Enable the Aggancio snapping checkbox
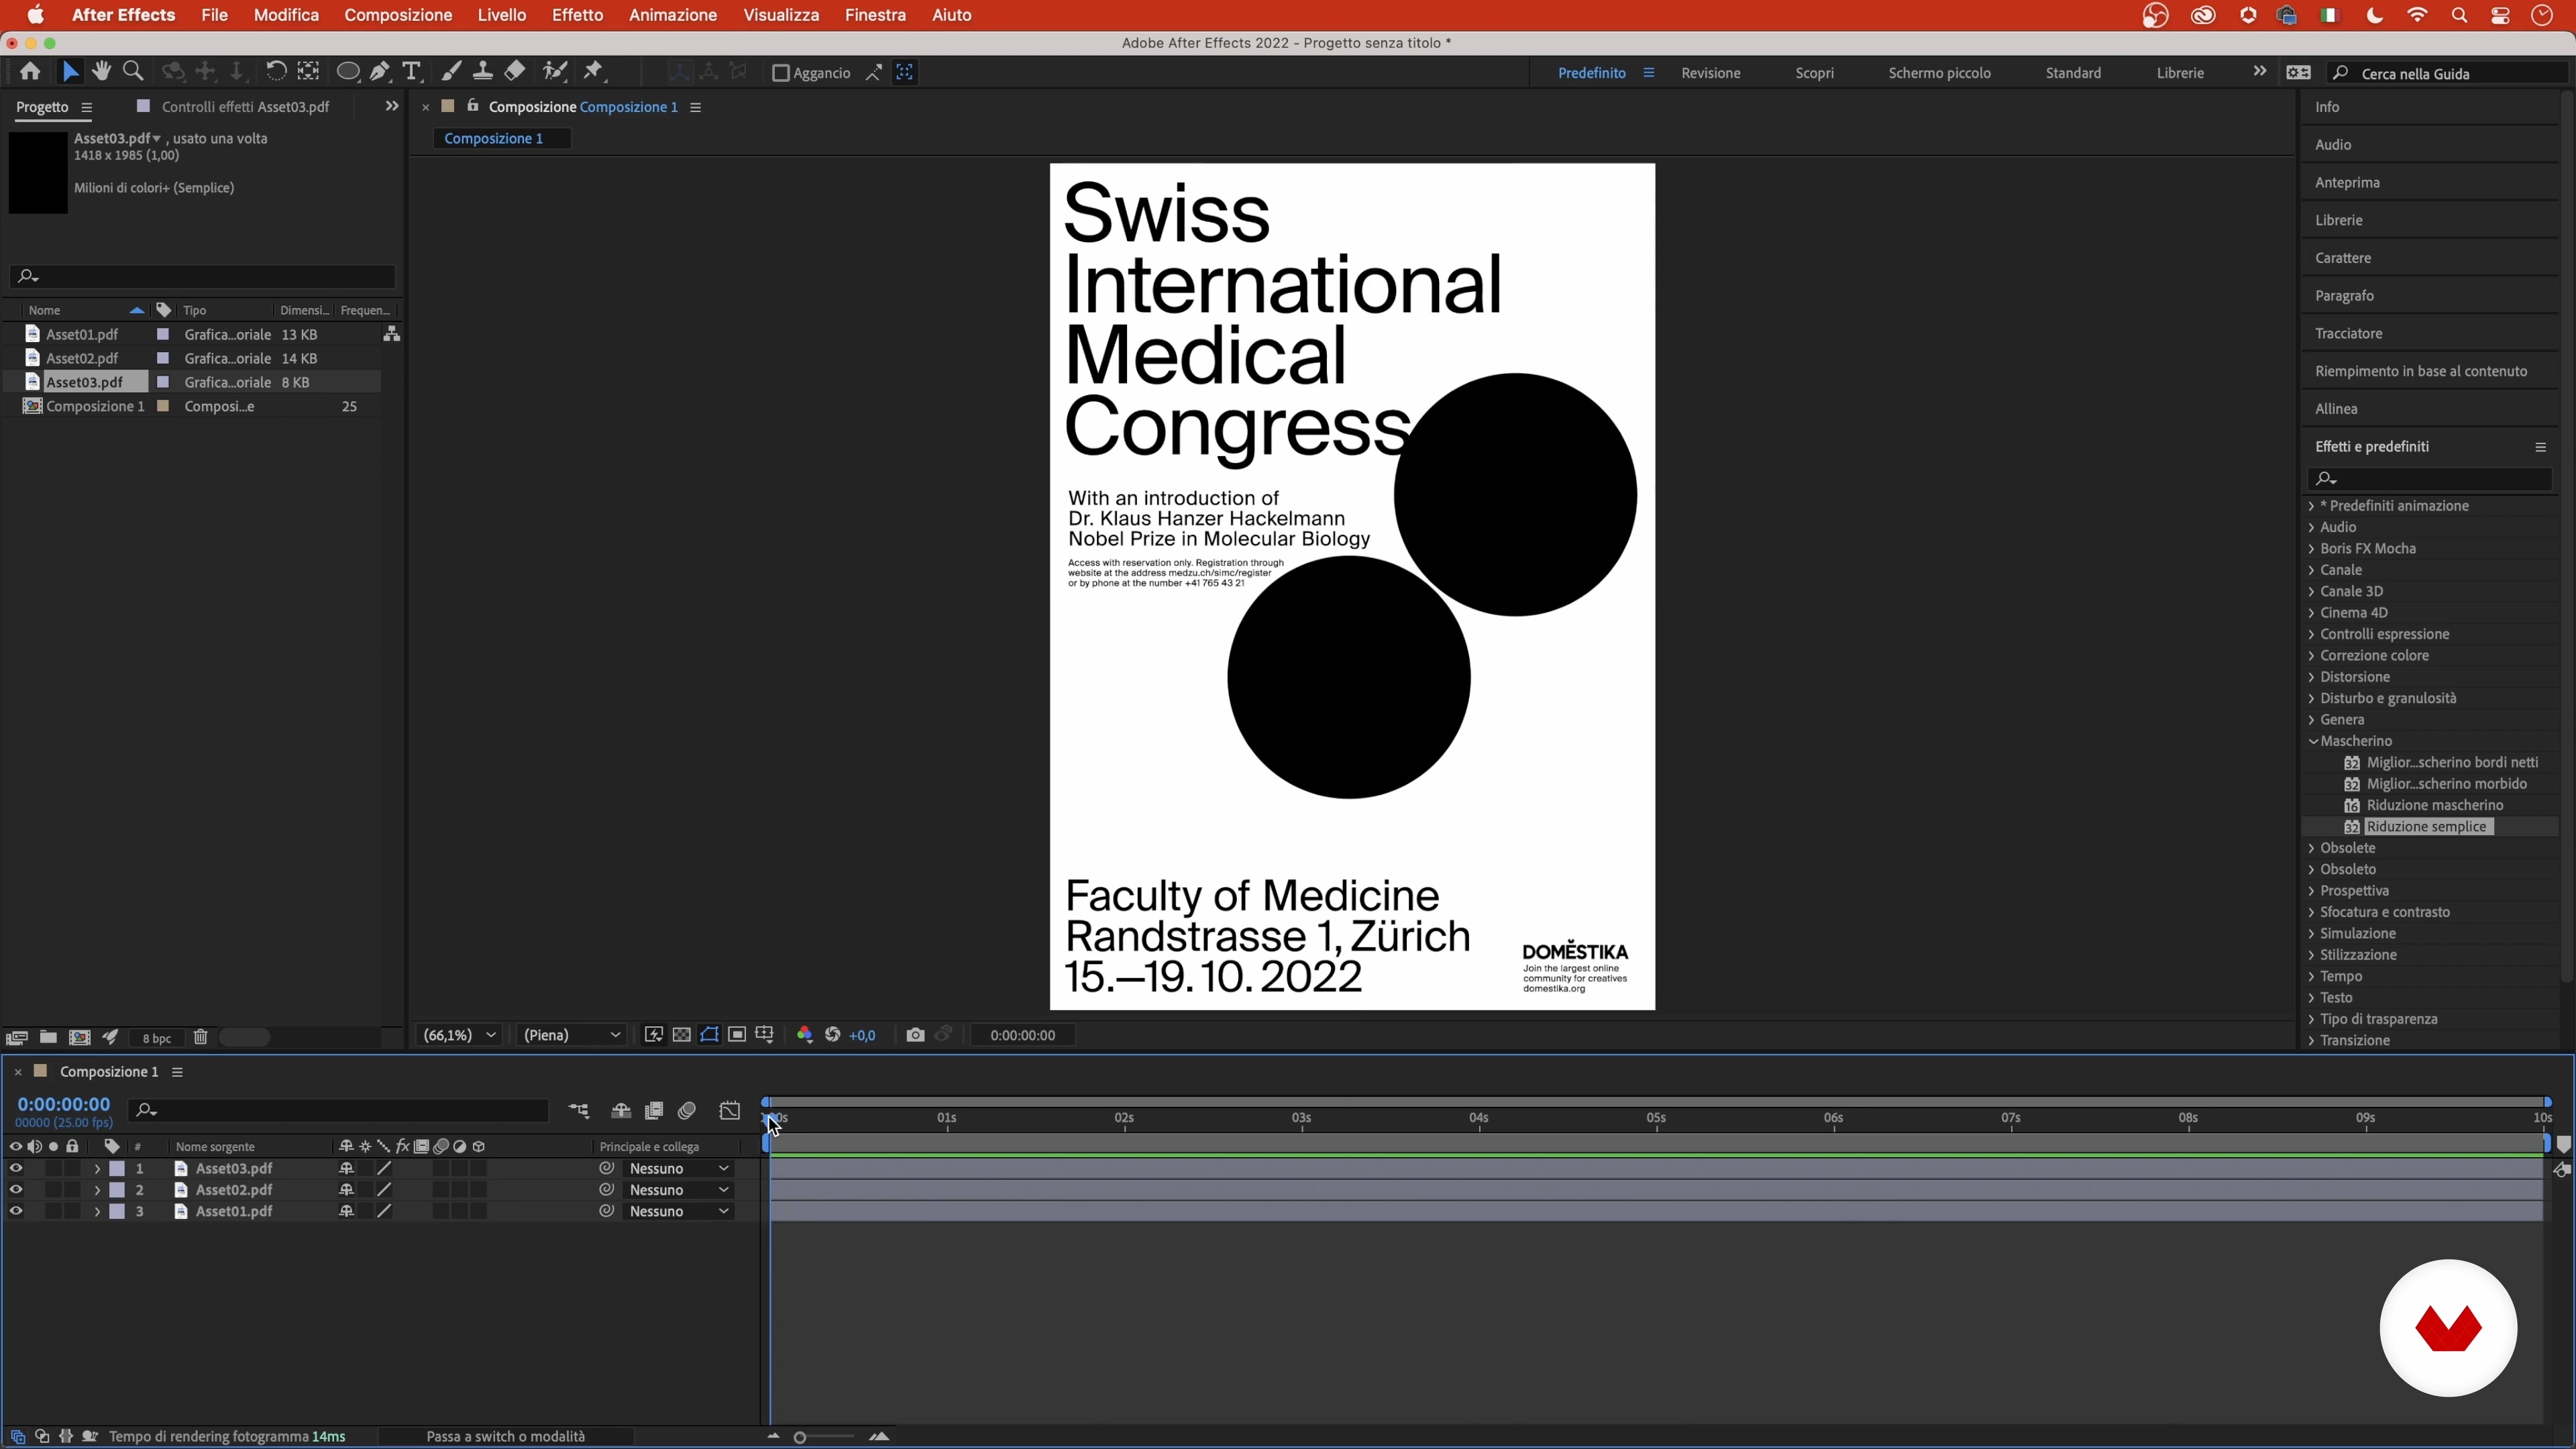 (x=781, y=73)
